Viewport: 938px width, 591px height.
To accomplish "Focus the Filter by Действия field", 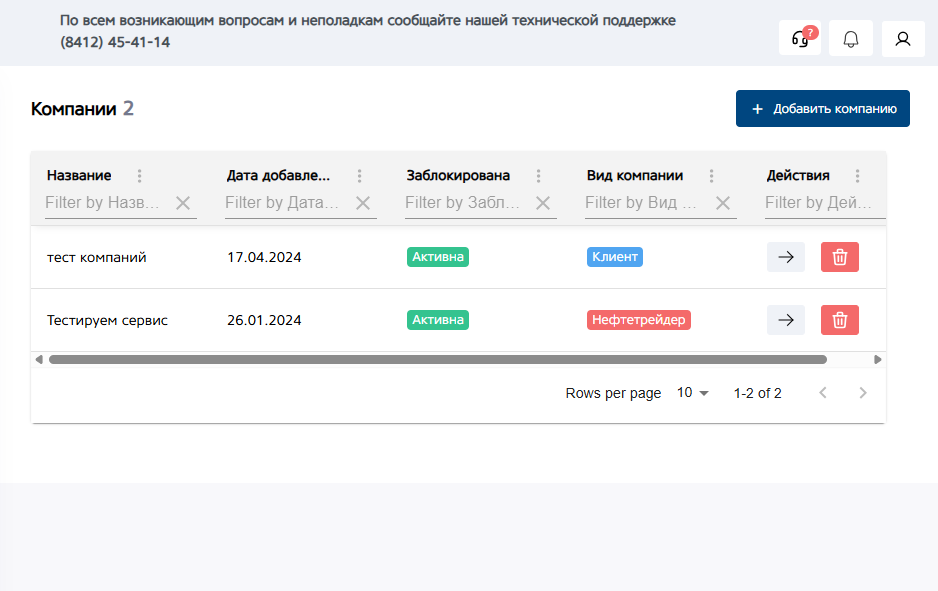I will (x=825, y=203).
